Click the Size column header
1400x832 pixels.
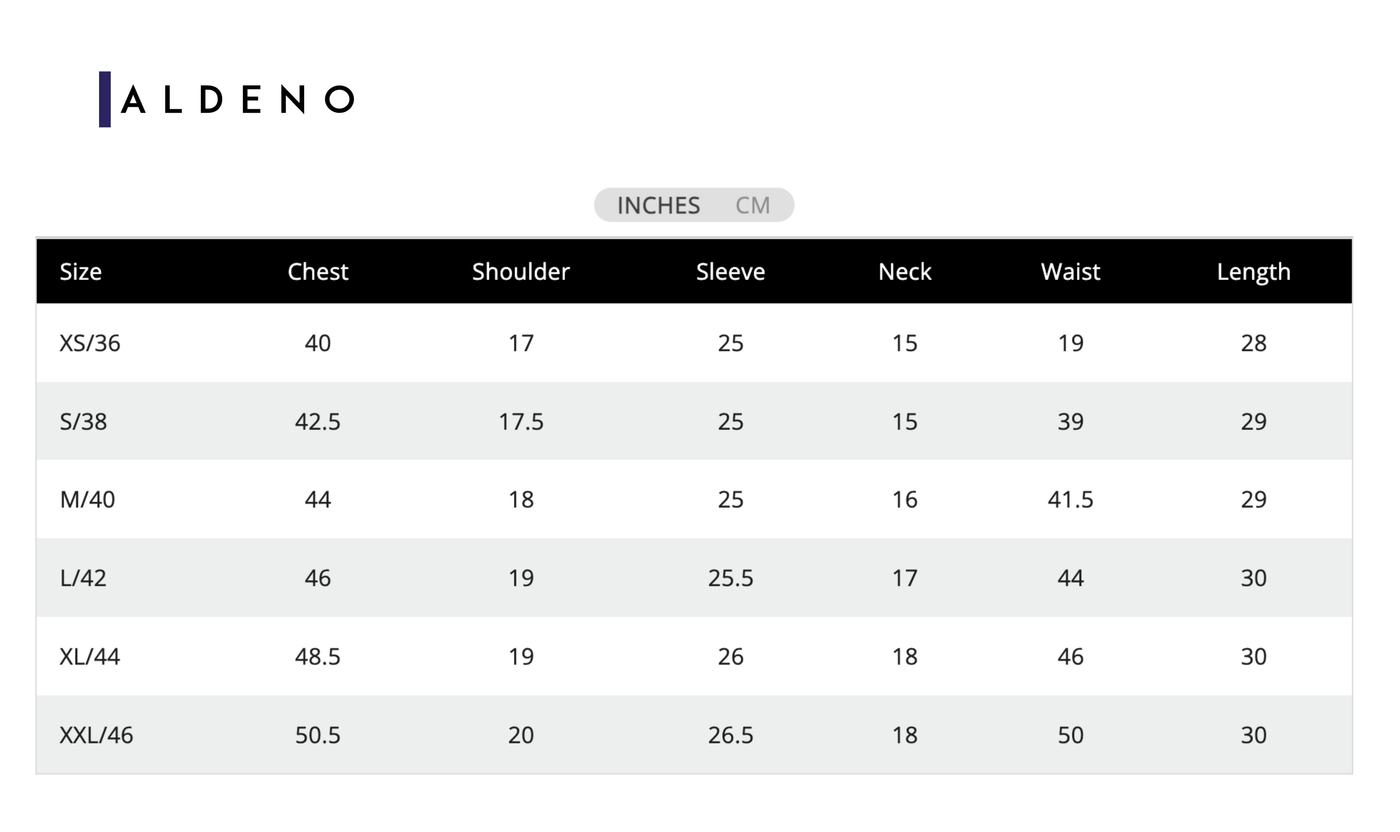(x=81, y=272)
